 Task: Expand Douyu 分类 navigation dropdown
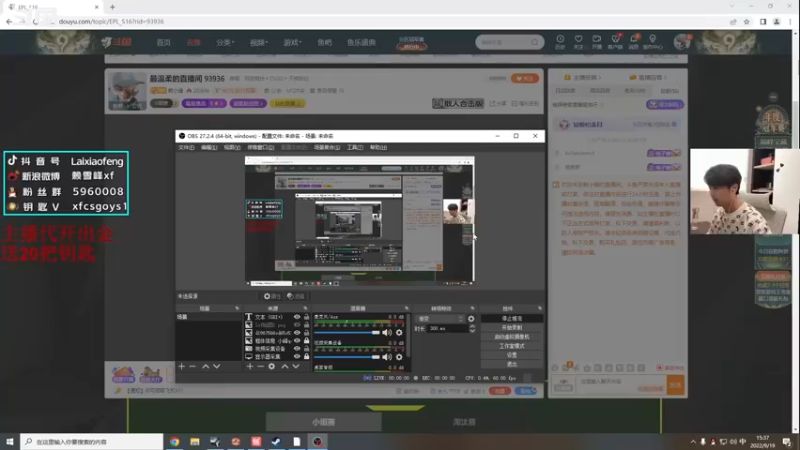(225, 42)
